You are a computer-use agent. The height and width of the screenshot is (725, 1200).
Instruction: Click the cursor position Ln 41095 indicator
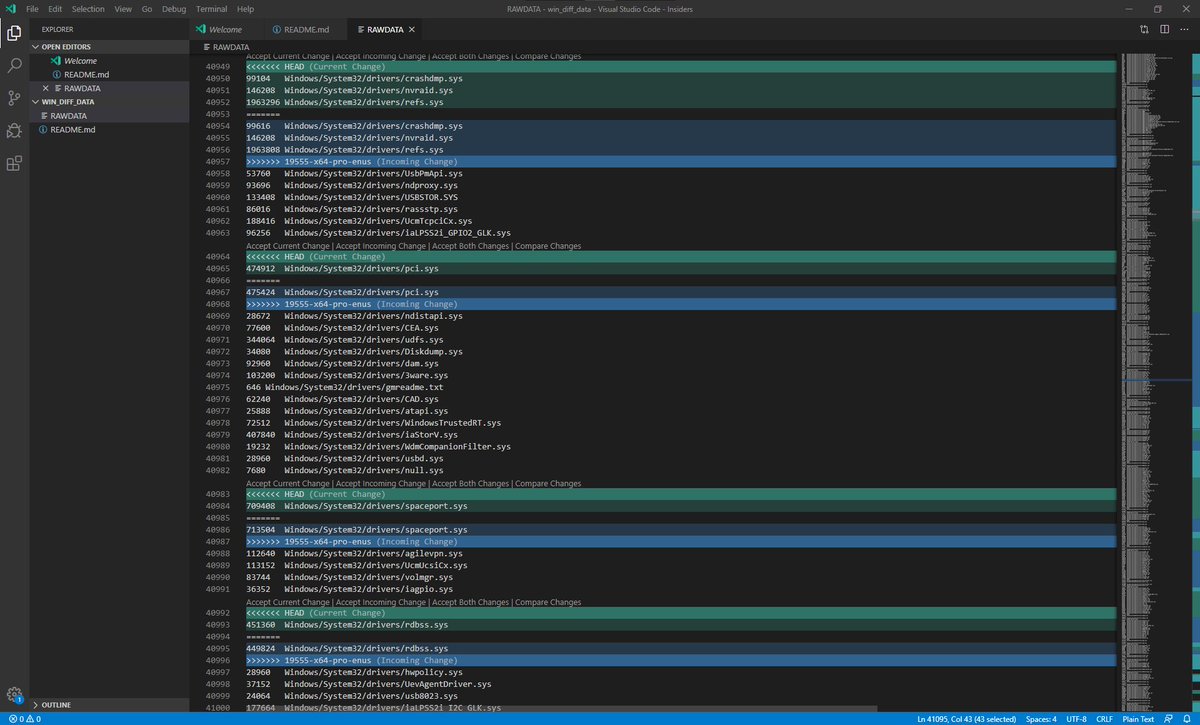[968, 719]
